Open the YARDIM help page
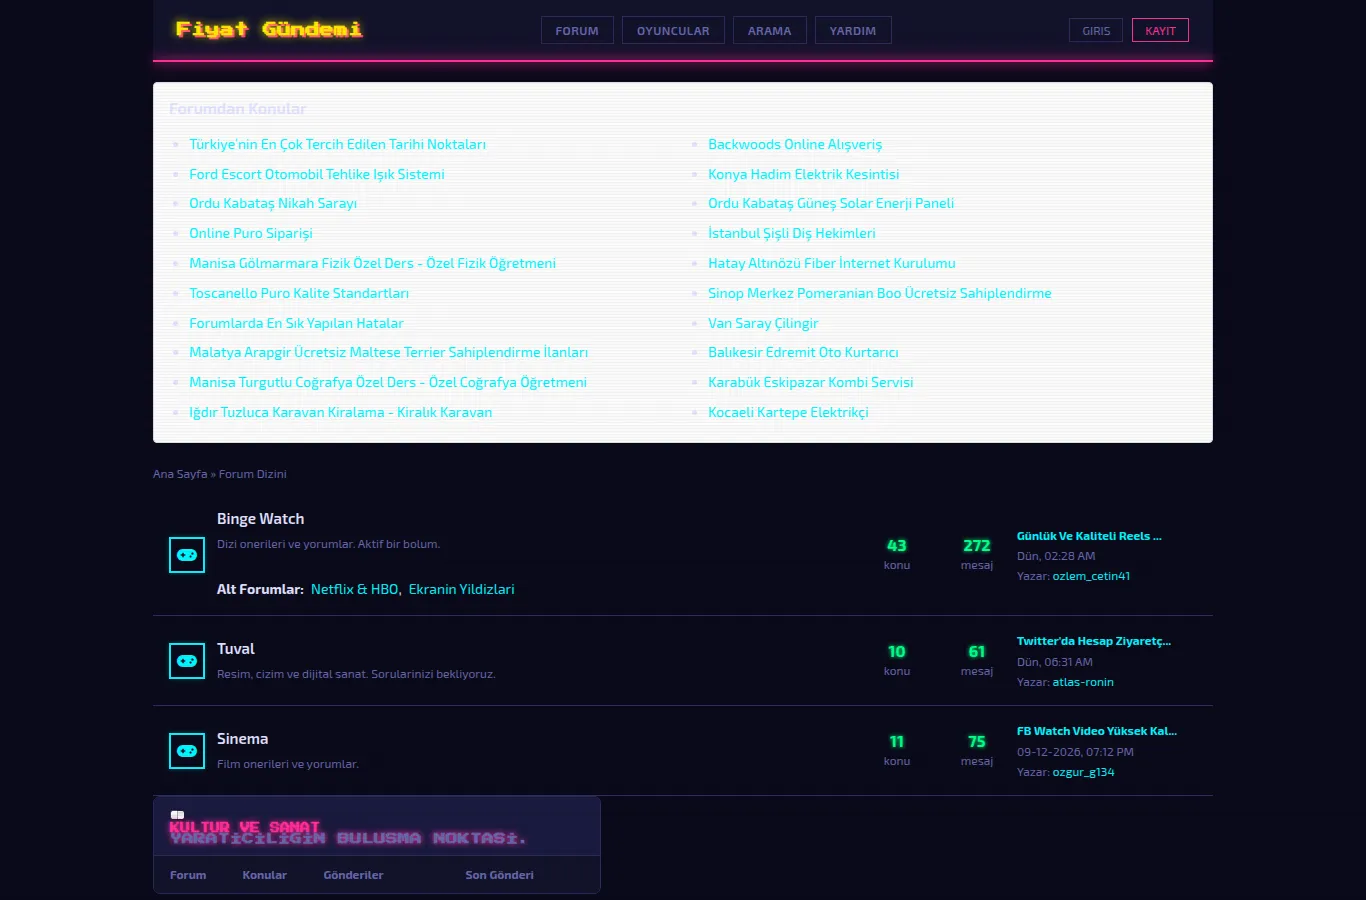The width and height of the screenshot is (1366, 900). click(x=853, y=31)
